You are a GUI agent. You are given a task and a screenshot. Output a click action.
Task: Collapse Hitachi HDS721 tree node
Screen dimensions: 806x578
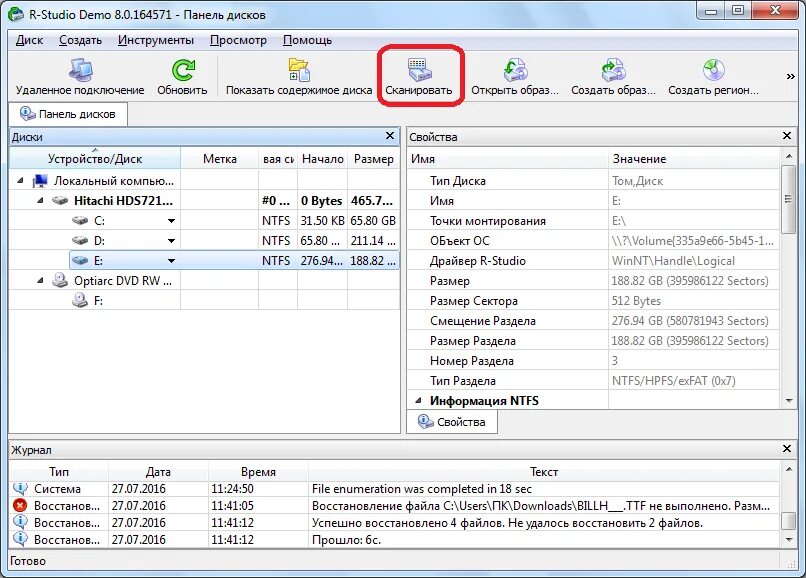[x=40, y=201]
